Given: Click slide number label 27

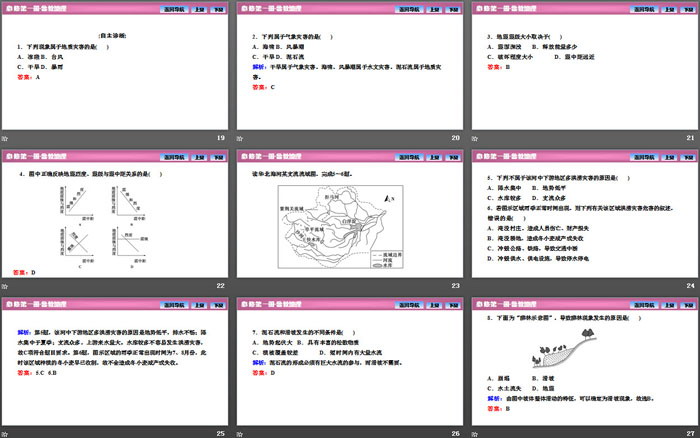Looking at the screenshot, I should [x=691, y=434].
